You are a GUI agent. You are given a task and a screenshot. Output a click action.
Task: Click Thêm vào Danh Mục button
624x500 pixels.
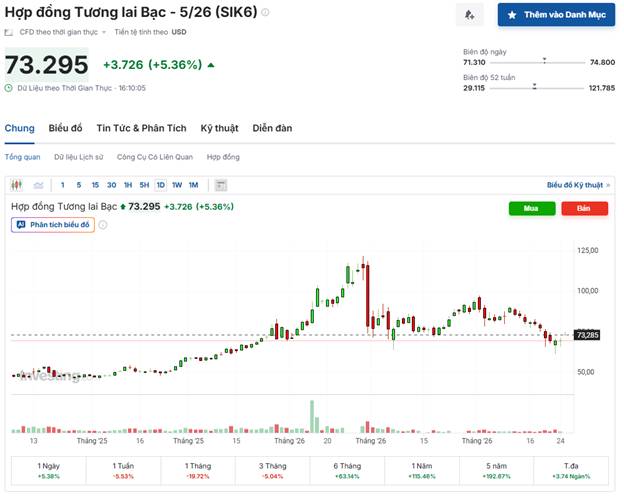(556, 15)
